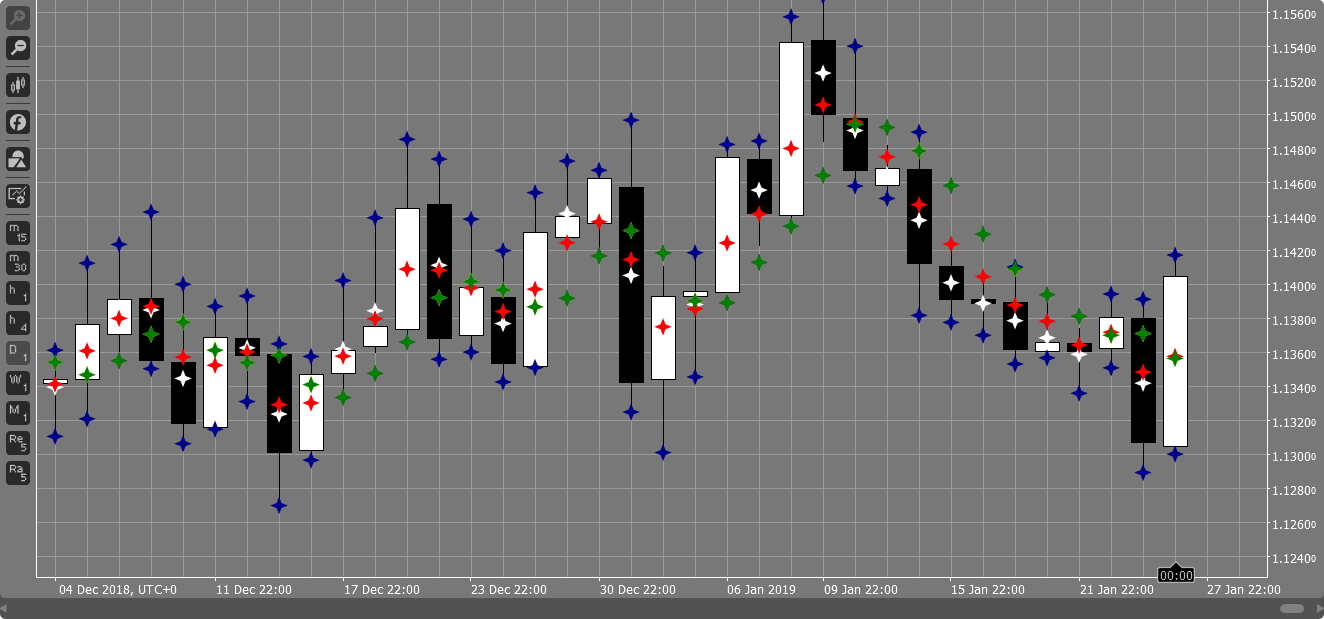Select the W1 weekly timeframe
Image resolution: width=1324 pixels, height=619 pixels.
[18, 383]
